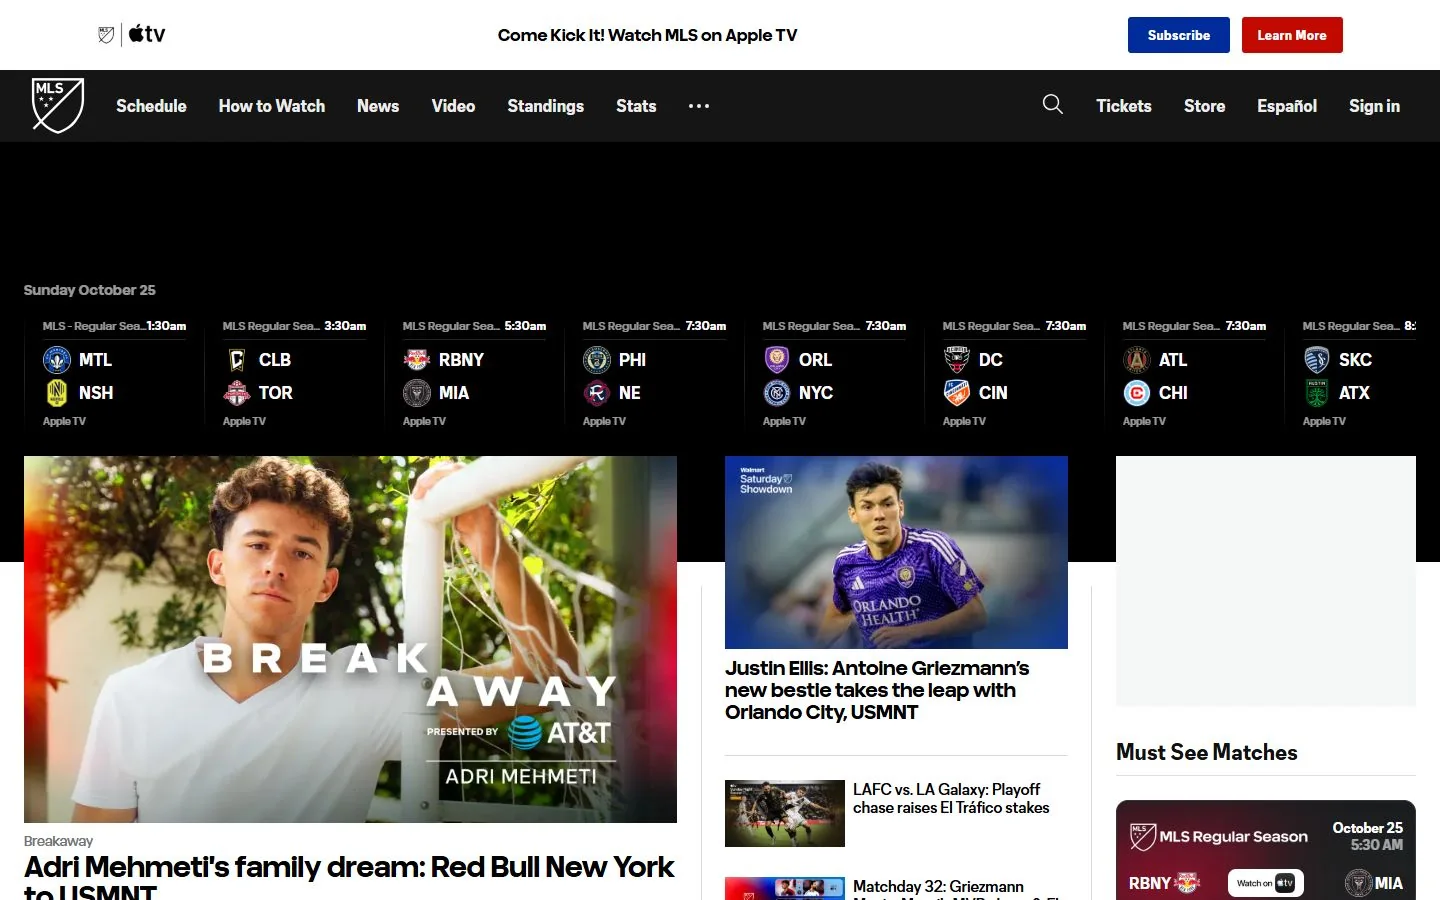
Task: Select the New England Revolution crest icon
Action: [x=597, y=393]
